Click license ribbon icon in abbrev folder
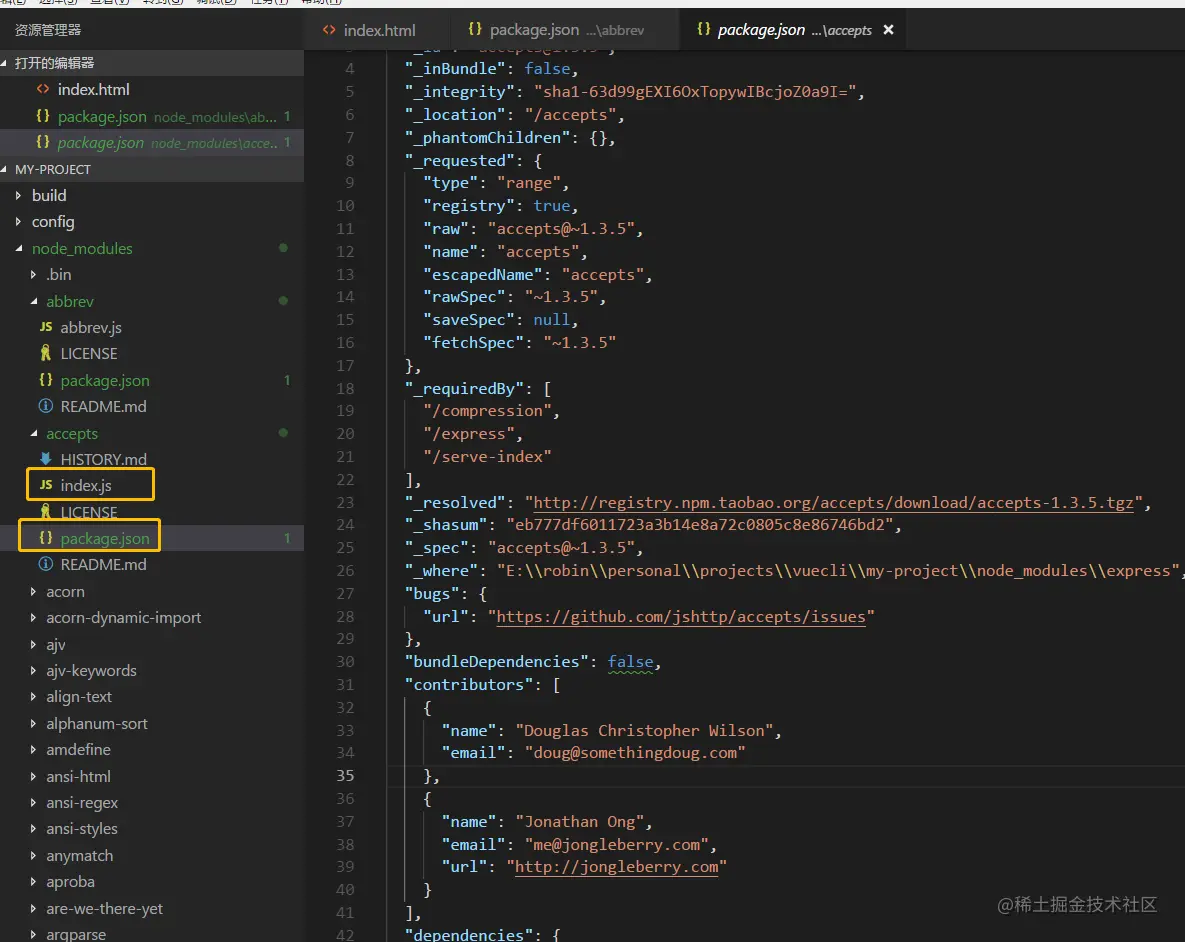This screenshot has height=942, width=1185. pyautogui.click(x=45, y=353)
